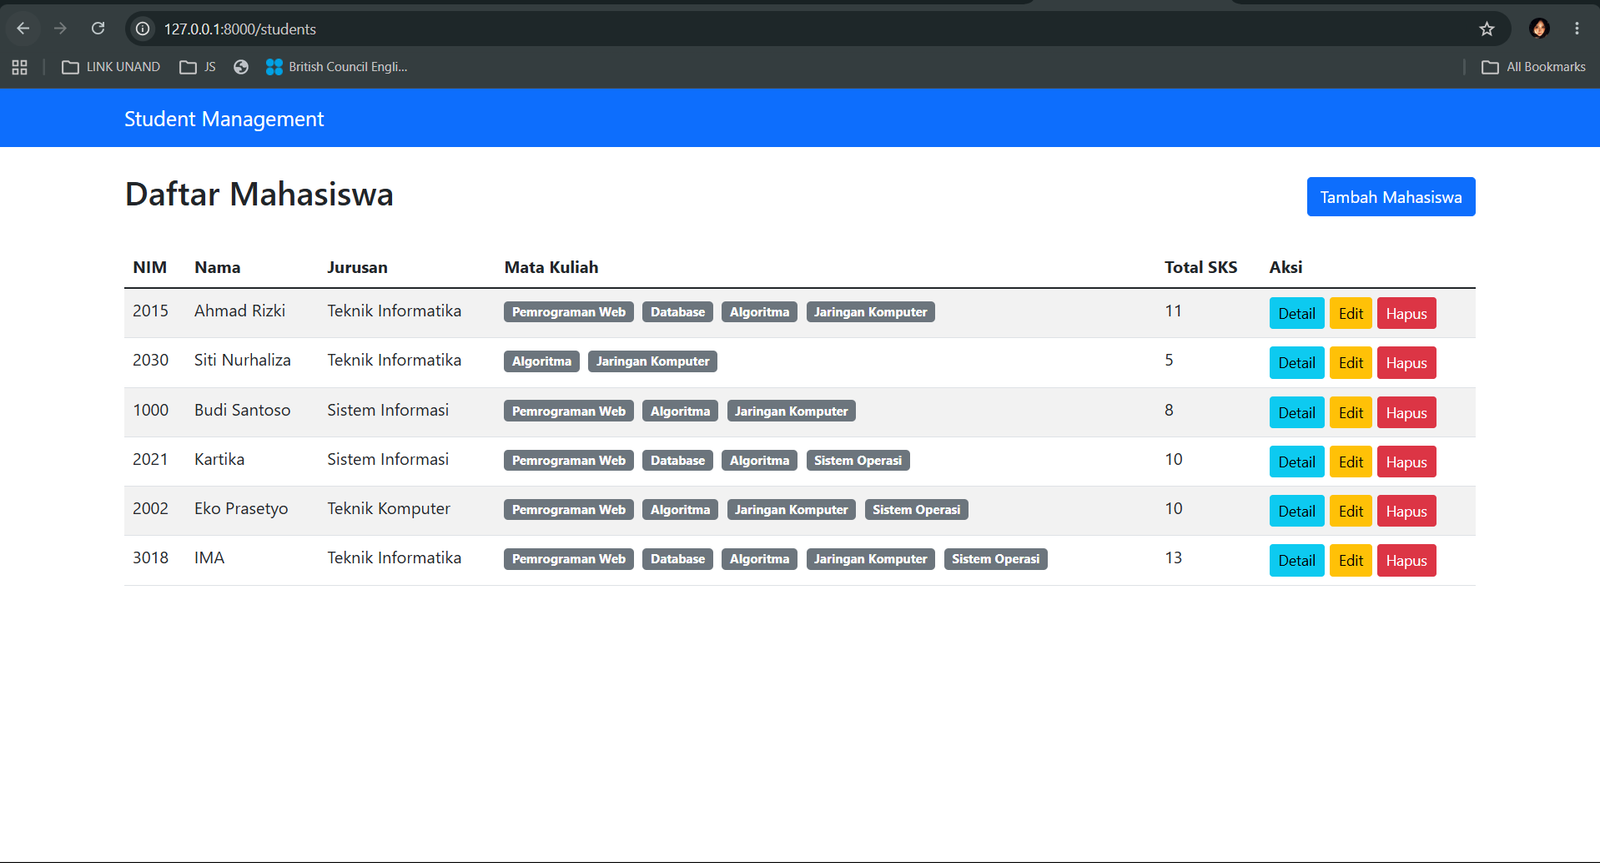1600x863 pixels.
Task: Go back to the previous page
Action: coord(23,29)
